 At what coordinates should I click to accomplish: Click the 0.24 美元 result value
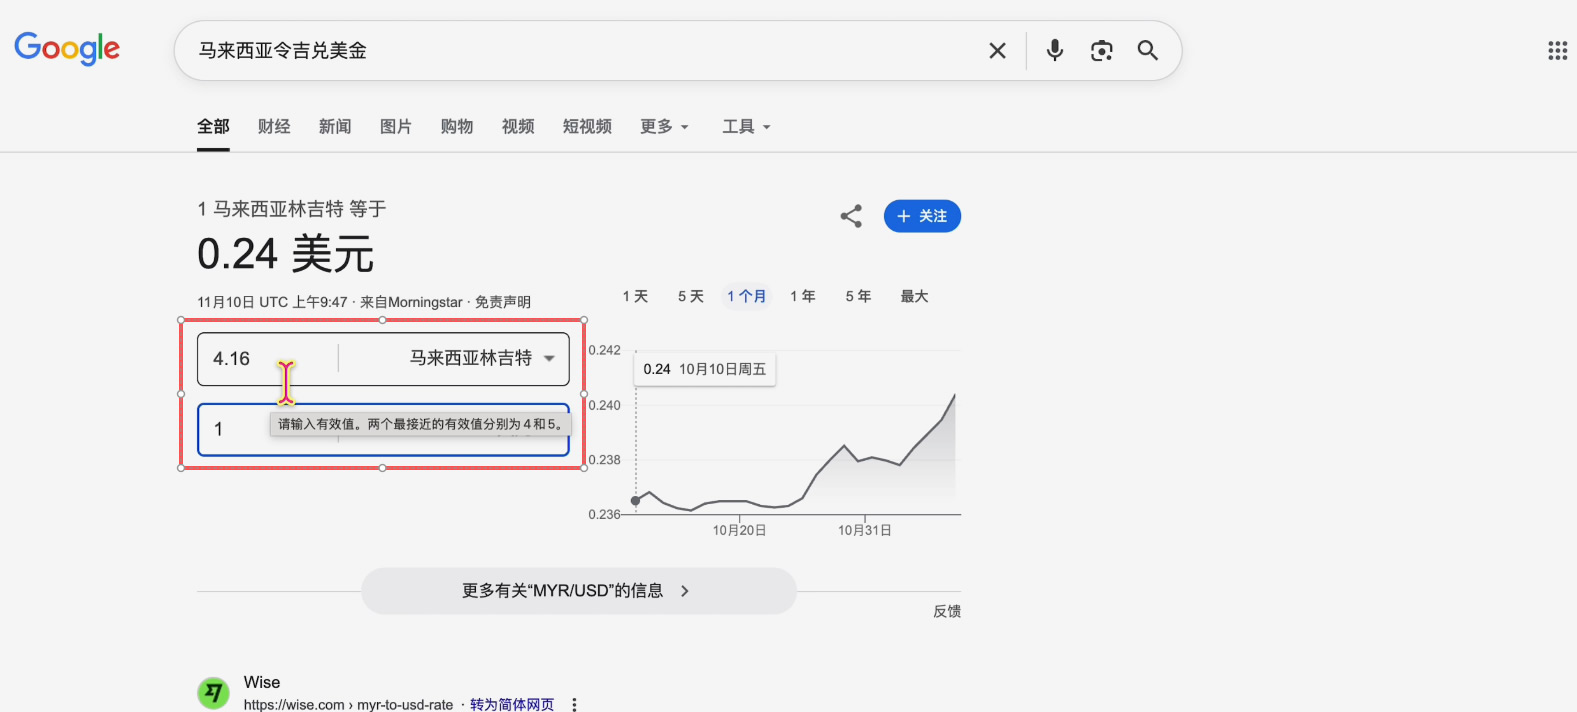coord(286,254)
